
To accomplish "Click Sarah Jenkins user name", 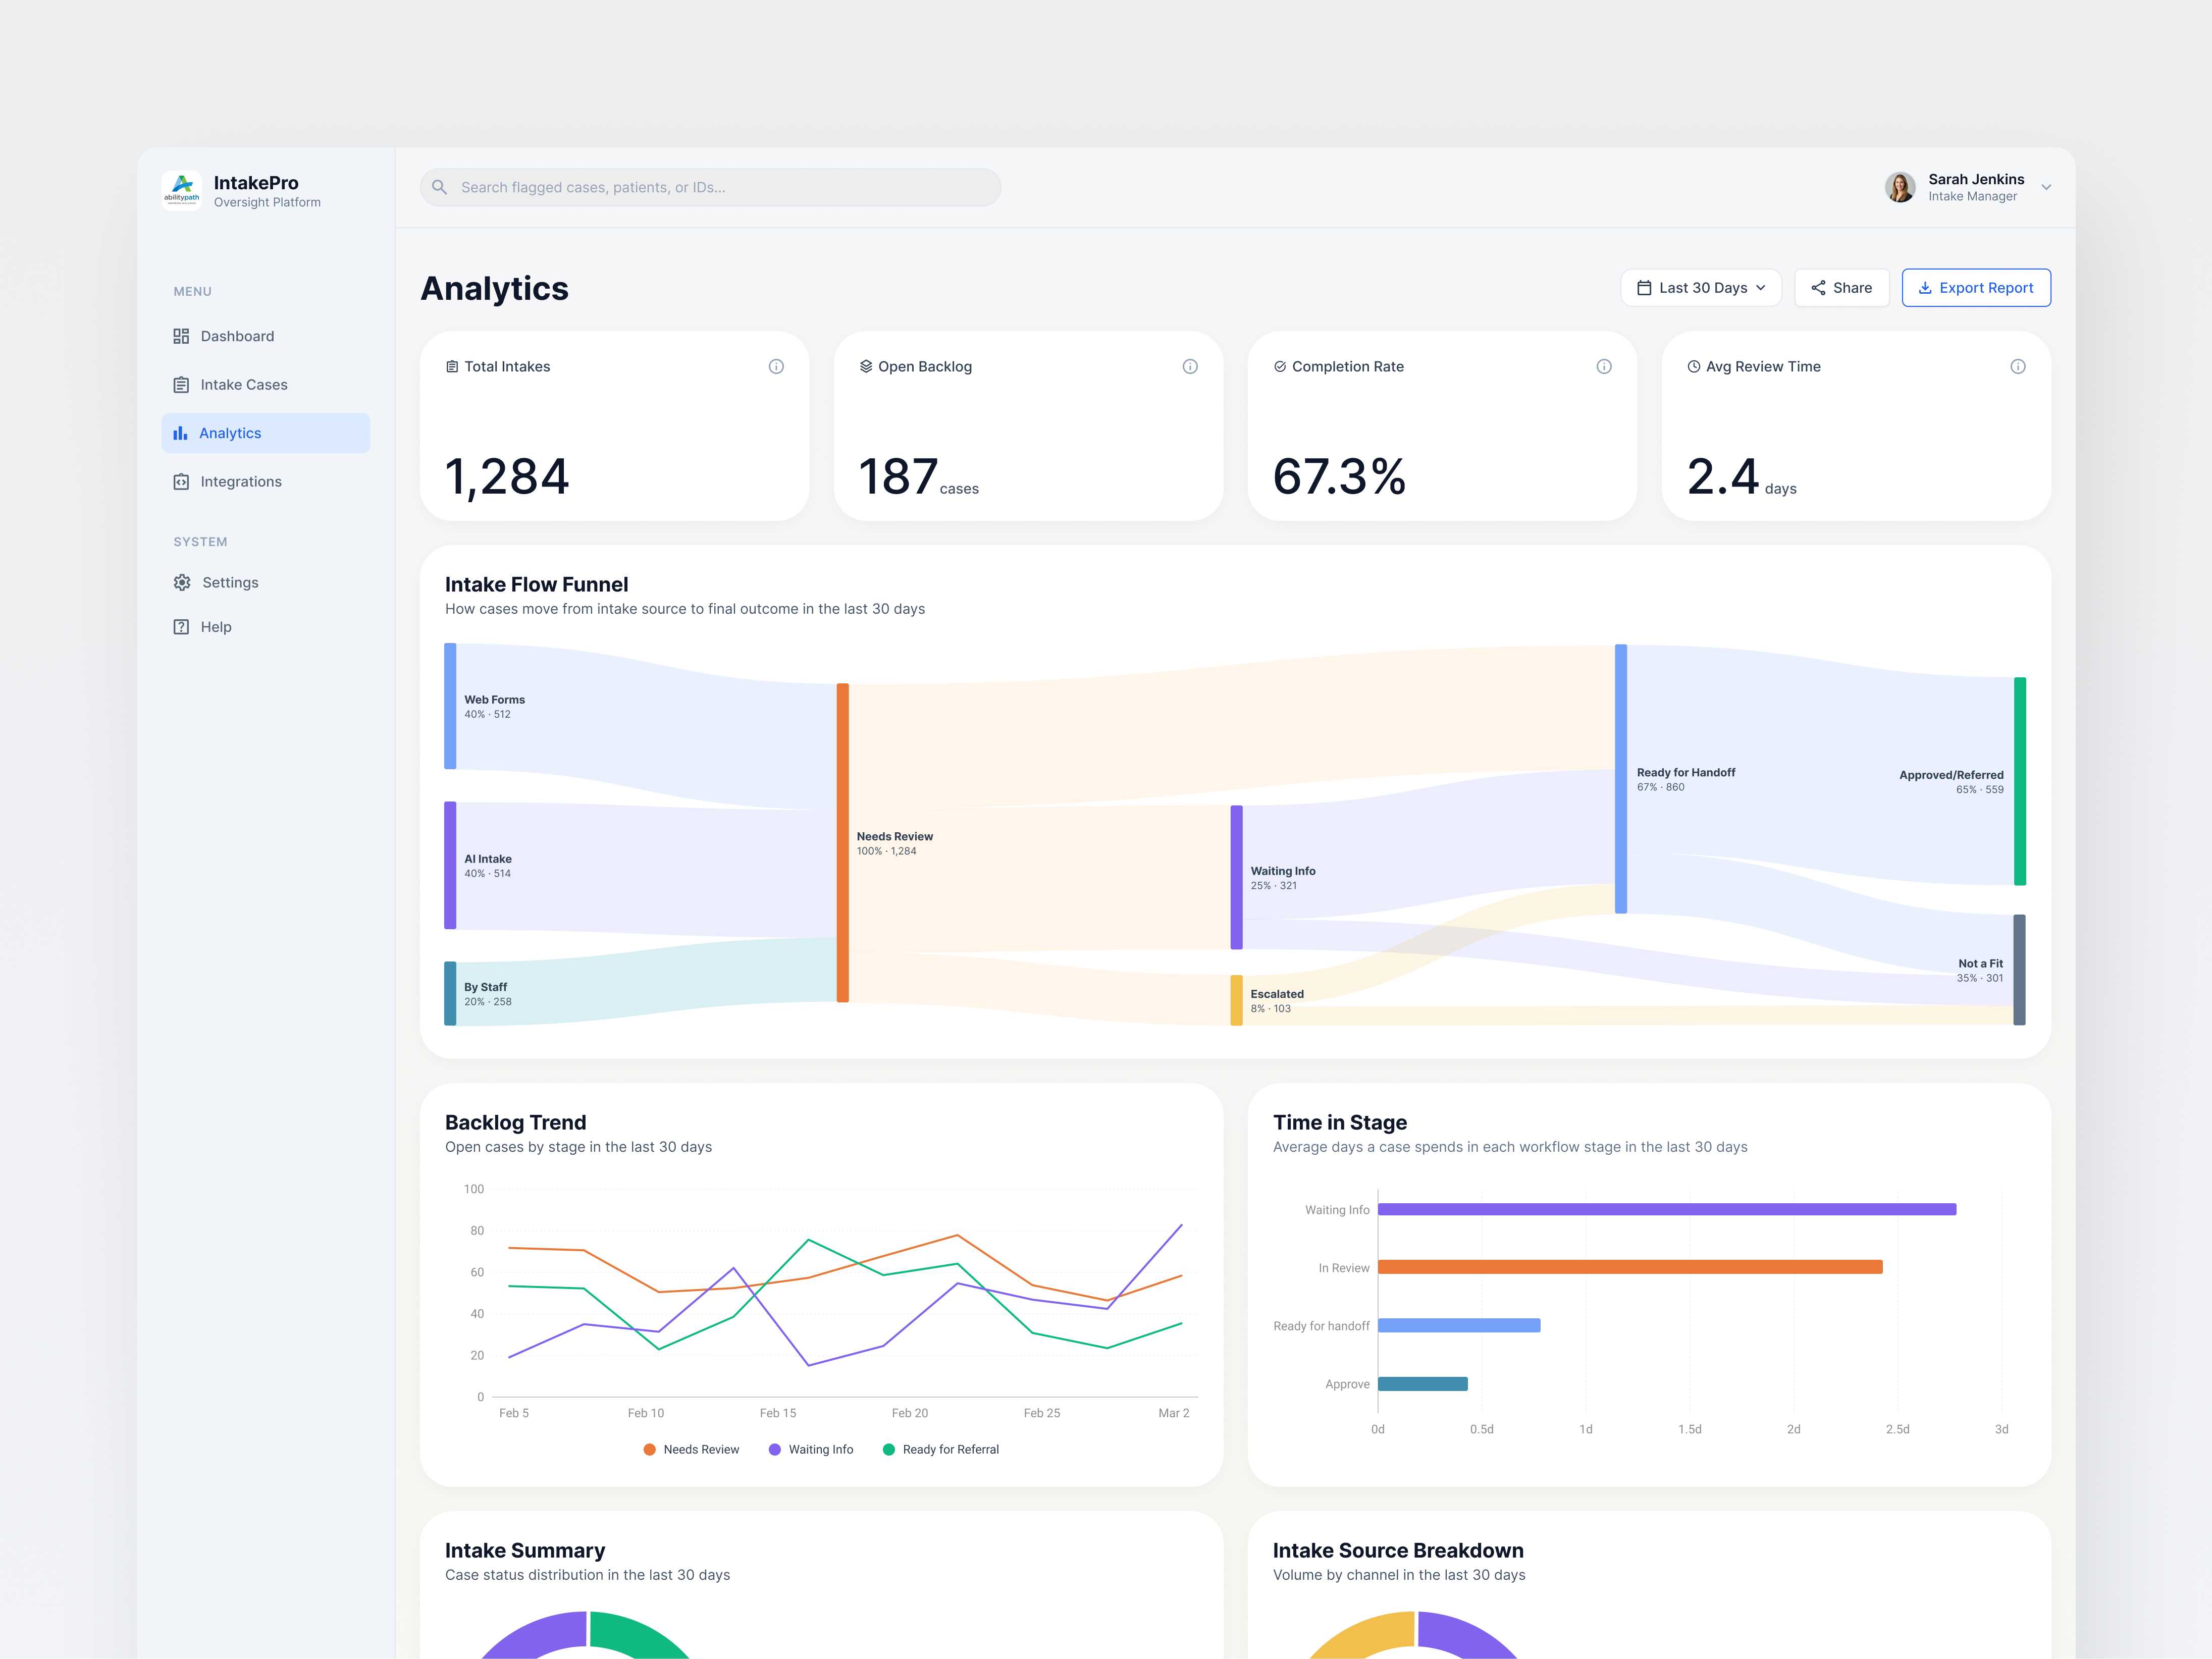I will [1976, 179].
